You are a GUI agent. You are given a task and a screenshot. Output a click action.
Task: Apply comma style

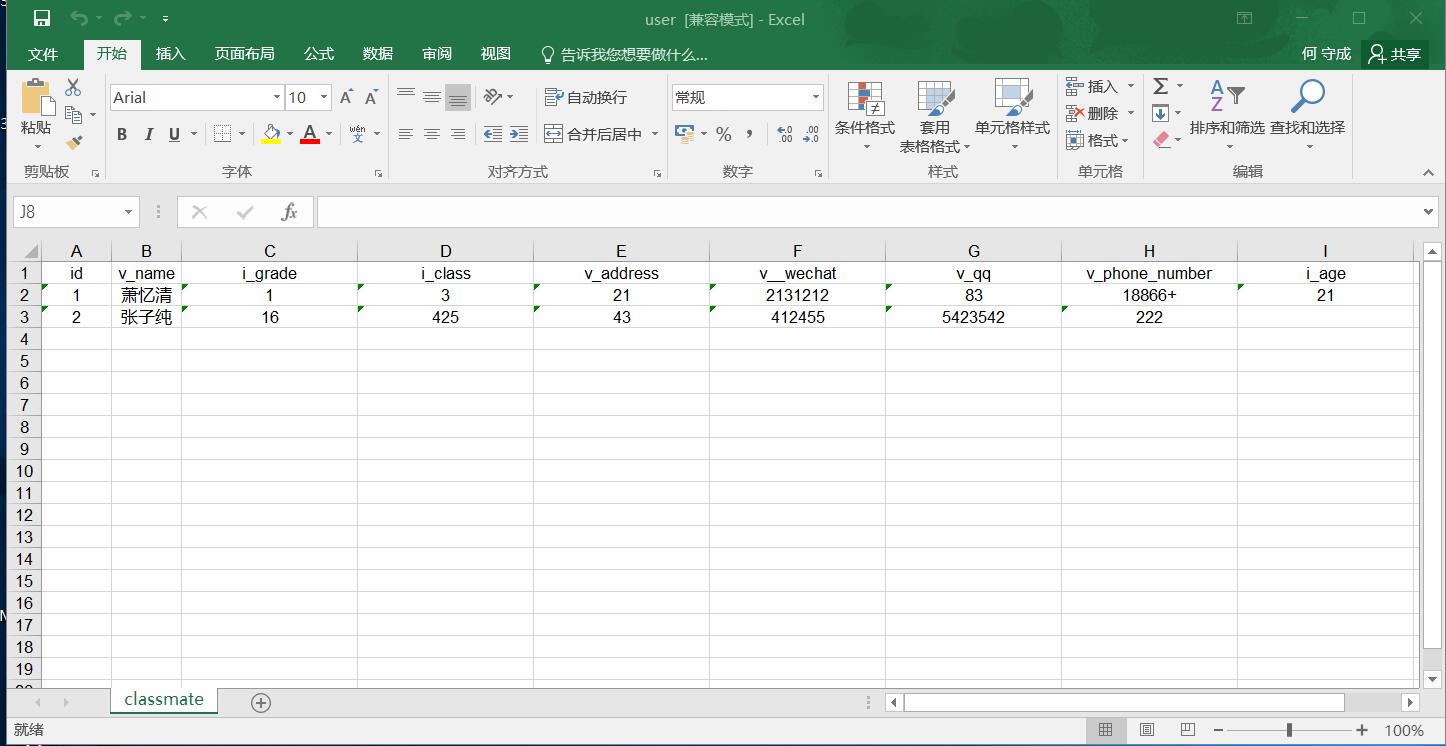tap(749, 134)
